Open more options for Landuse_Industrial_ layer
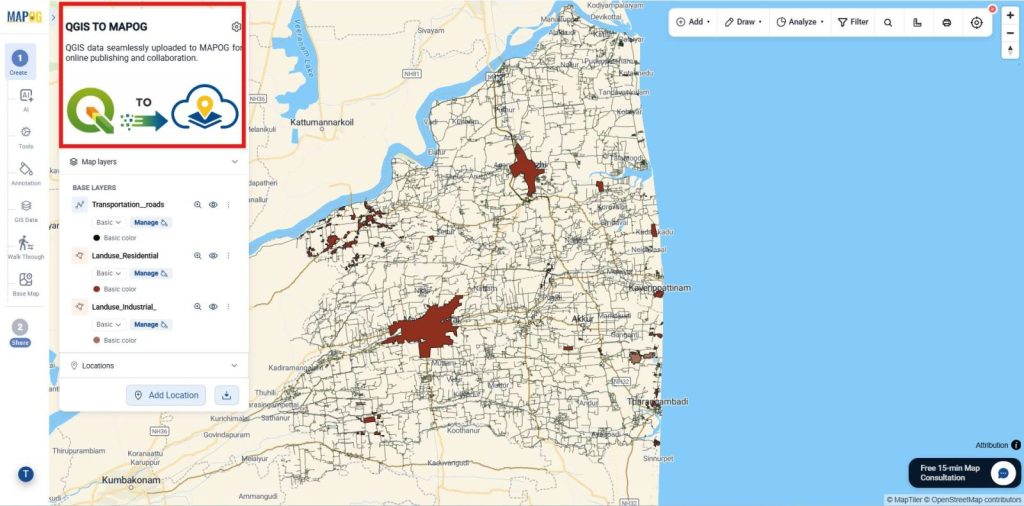The image size is (1024, 506). pyautogui.click(x=229, y=306)
